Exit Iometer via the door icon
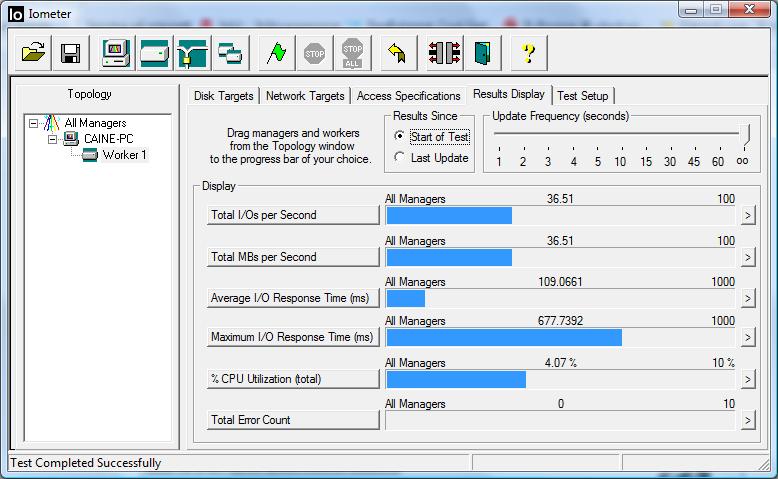Image resolution: width=778 pixels, height=479 pixels. [482, 53]
